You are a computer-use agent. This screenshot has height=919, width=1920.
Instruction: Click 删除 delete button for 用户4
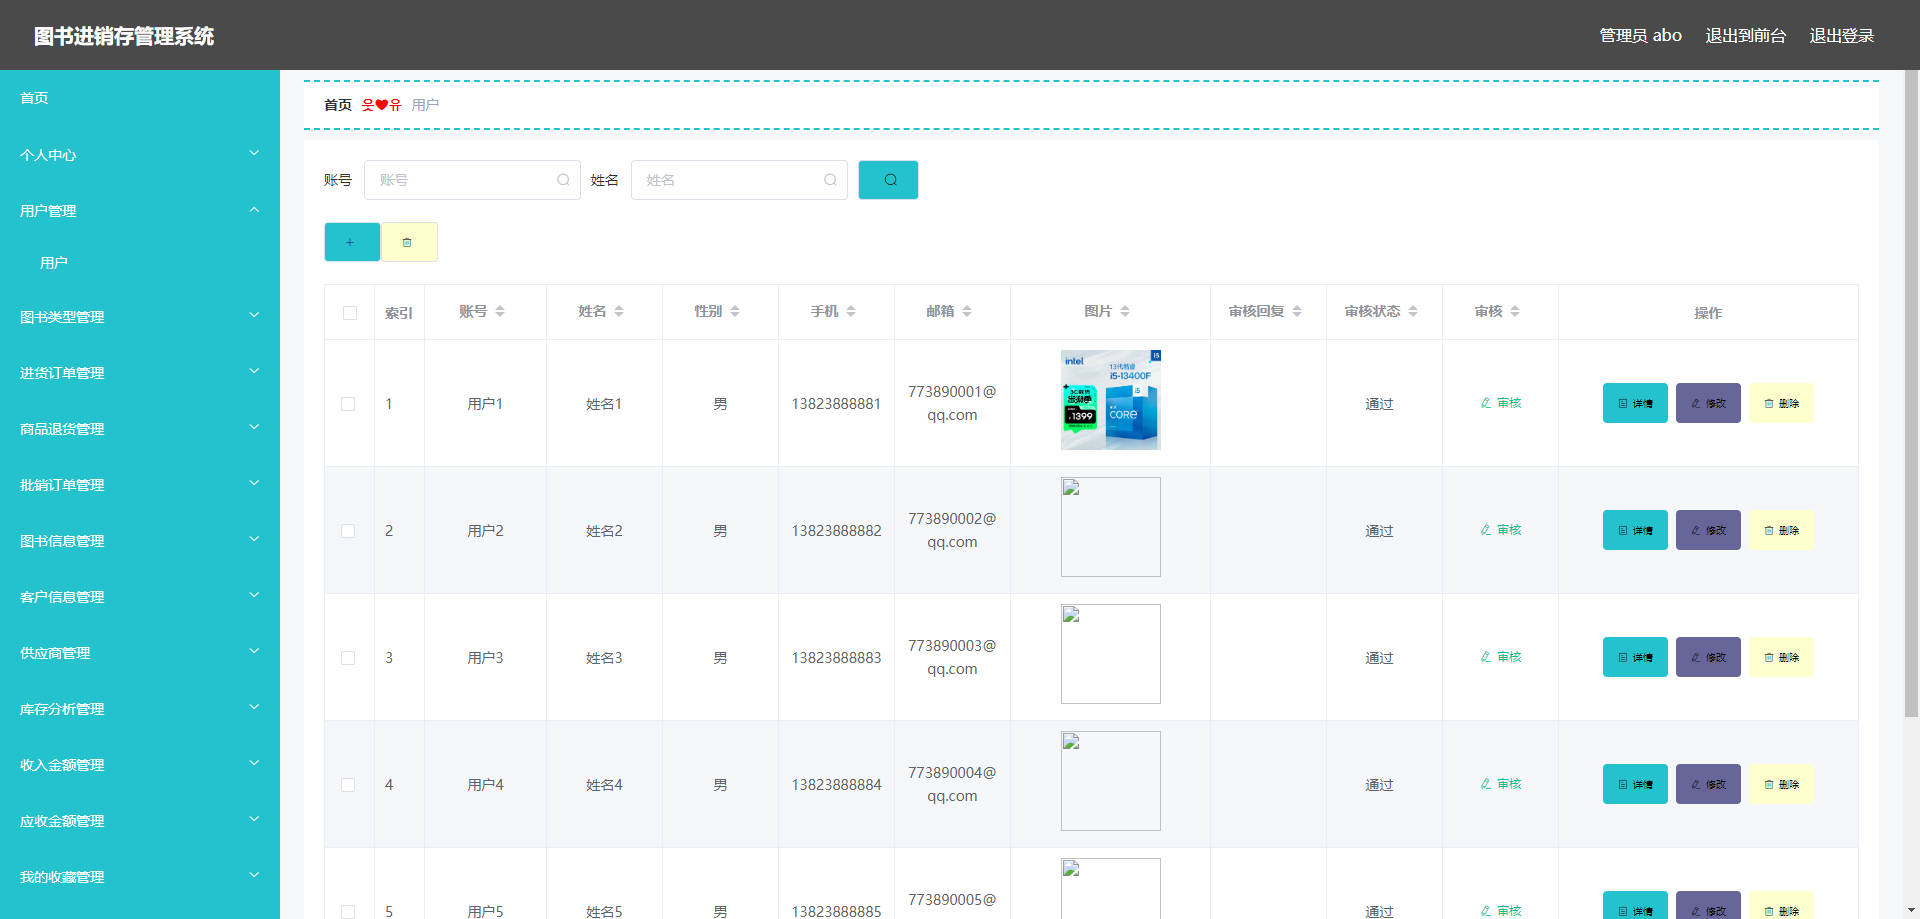[x=1781, y=784]
